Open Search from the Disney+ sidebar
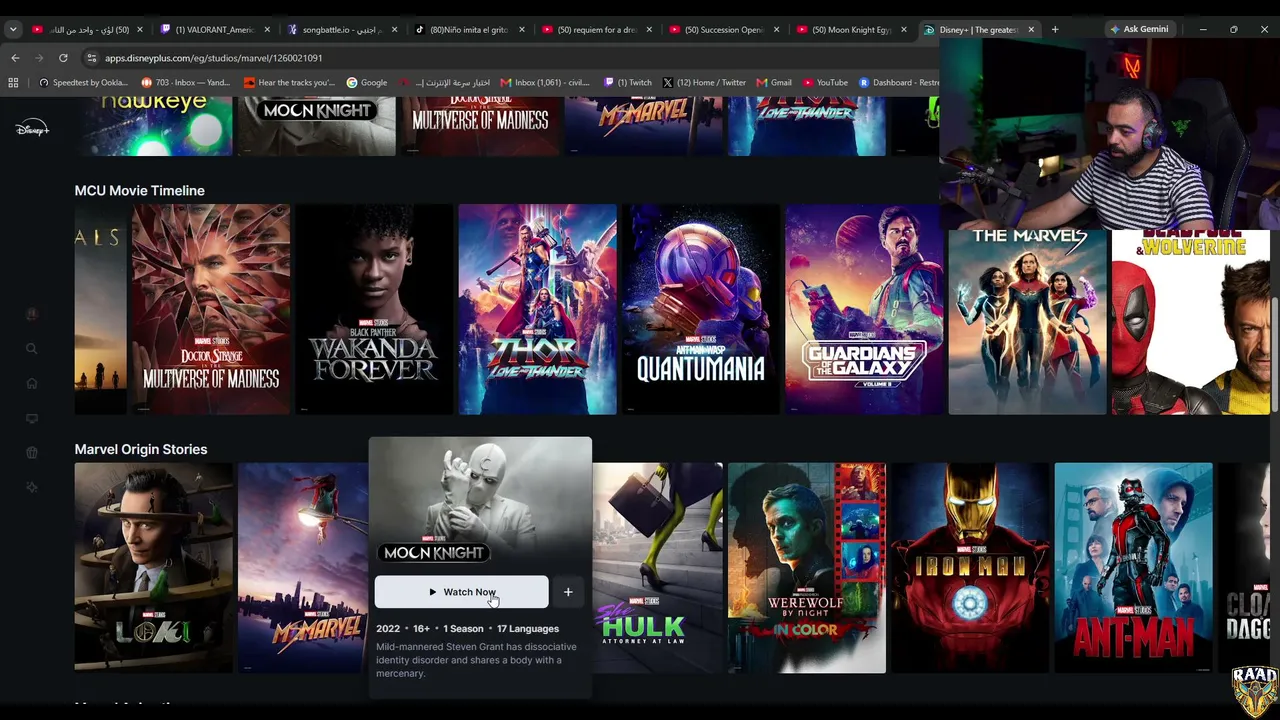This screenshot has width=1280, height=720. coord(31,349)
